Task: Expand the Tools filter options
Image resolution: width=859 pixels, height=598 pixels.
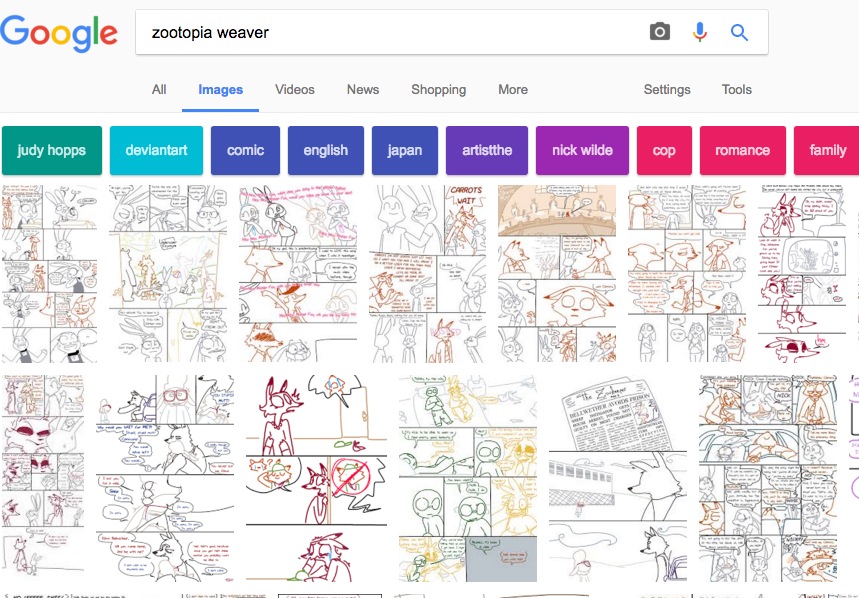Action: [736, 89]
